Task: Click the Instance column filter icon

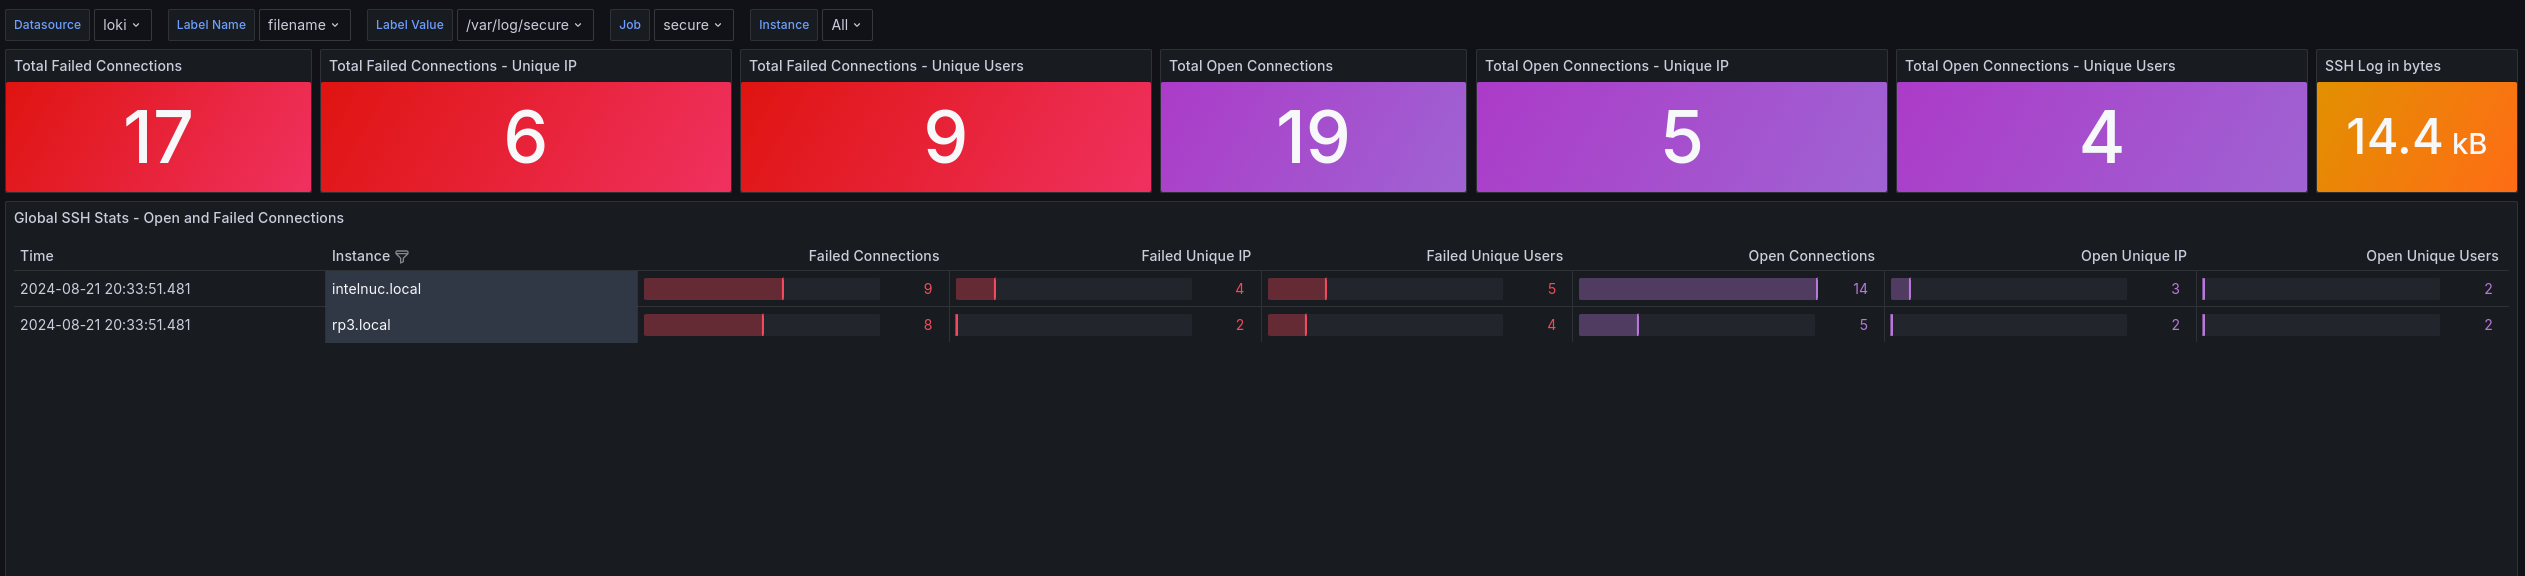Action: pos(402,257)
